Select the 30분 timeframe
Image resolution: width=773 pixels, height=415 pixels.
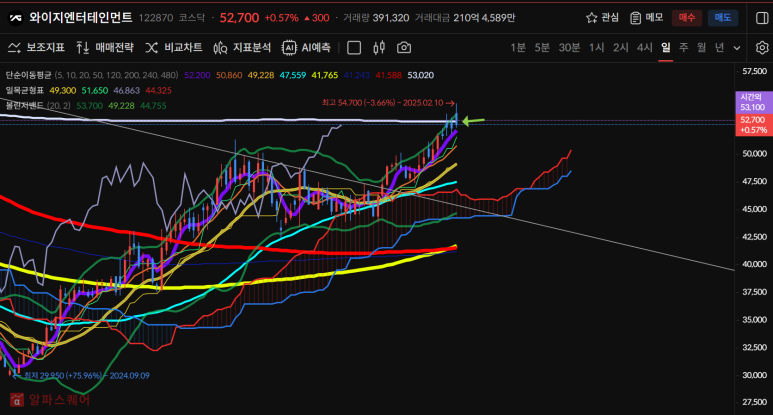coord(569,48)
